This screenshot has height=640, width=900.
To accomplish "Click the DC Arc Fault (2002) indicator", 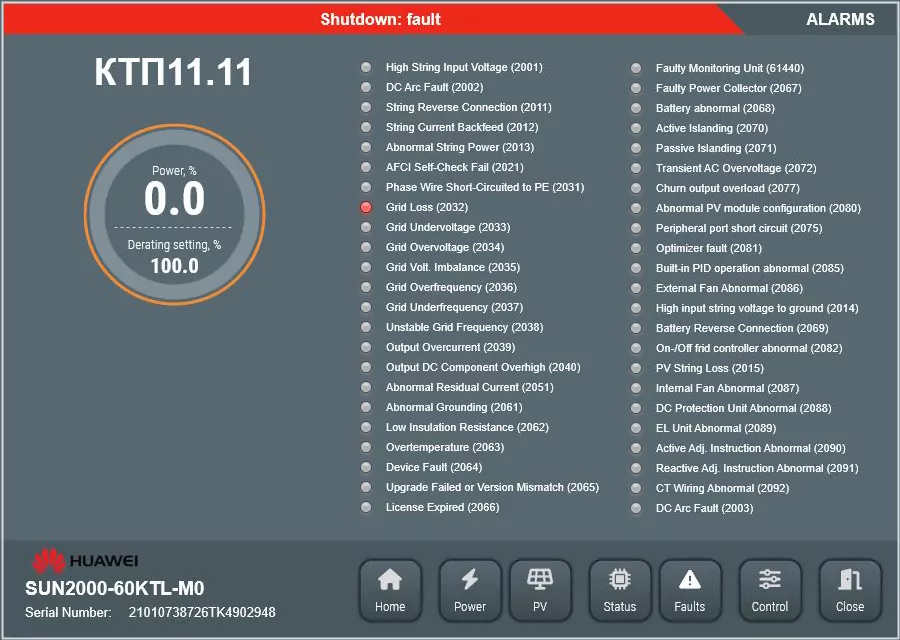I will [366, 87].
